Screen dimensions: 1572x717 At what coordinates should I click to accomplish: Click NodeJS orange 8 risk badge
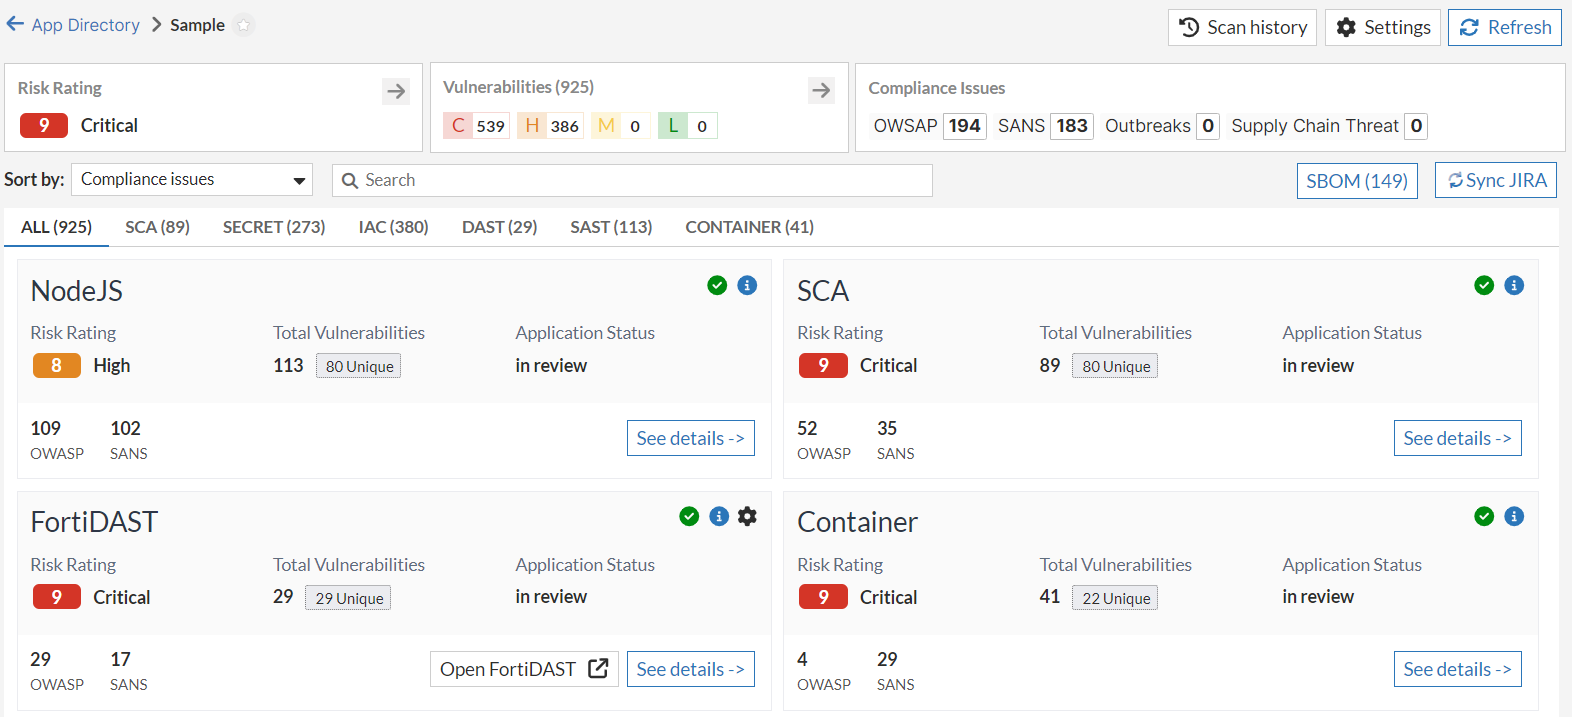(x=57, y=366)
